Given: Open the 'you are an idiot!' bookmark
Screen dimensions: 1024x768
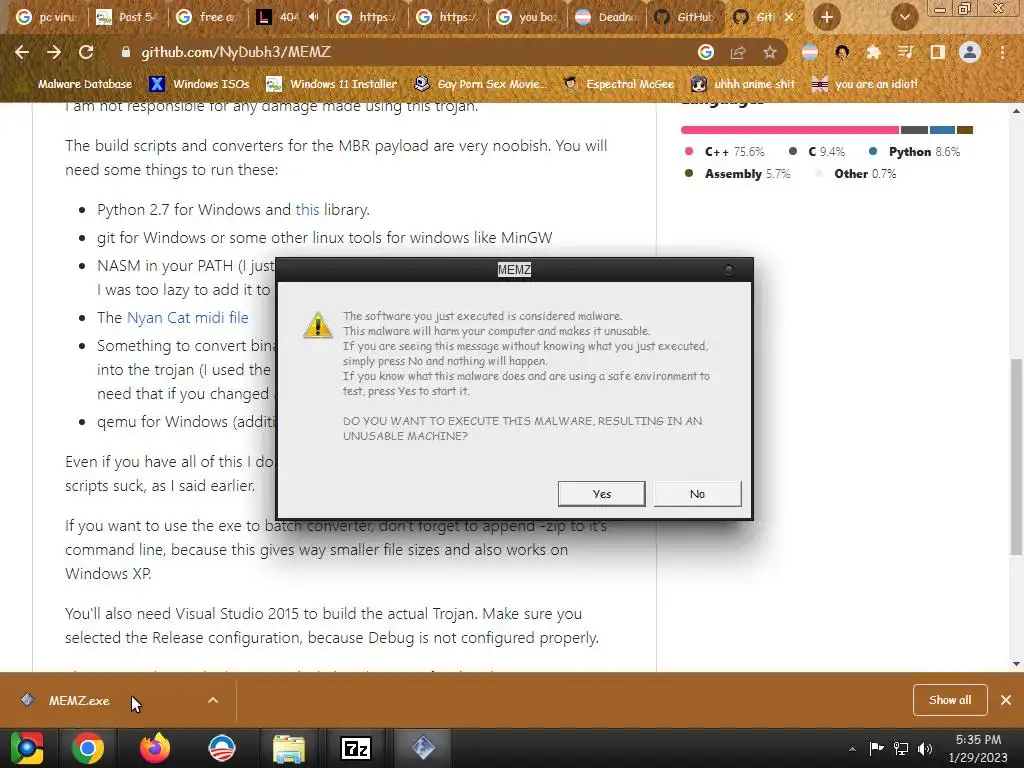Looking at the screenshot, I should pyautogui.click(x=865, y=84).
